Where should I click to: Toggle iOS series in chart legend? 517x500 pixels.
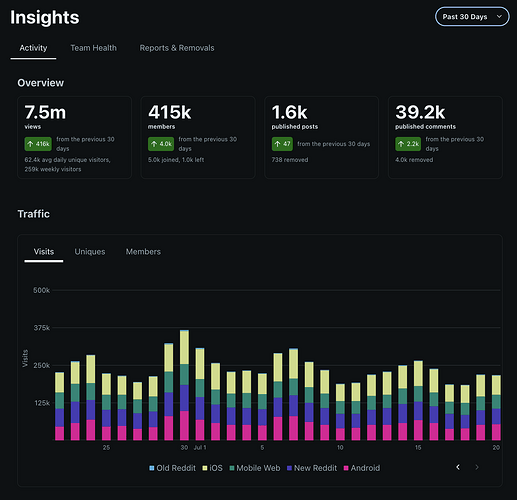[212, 468]
